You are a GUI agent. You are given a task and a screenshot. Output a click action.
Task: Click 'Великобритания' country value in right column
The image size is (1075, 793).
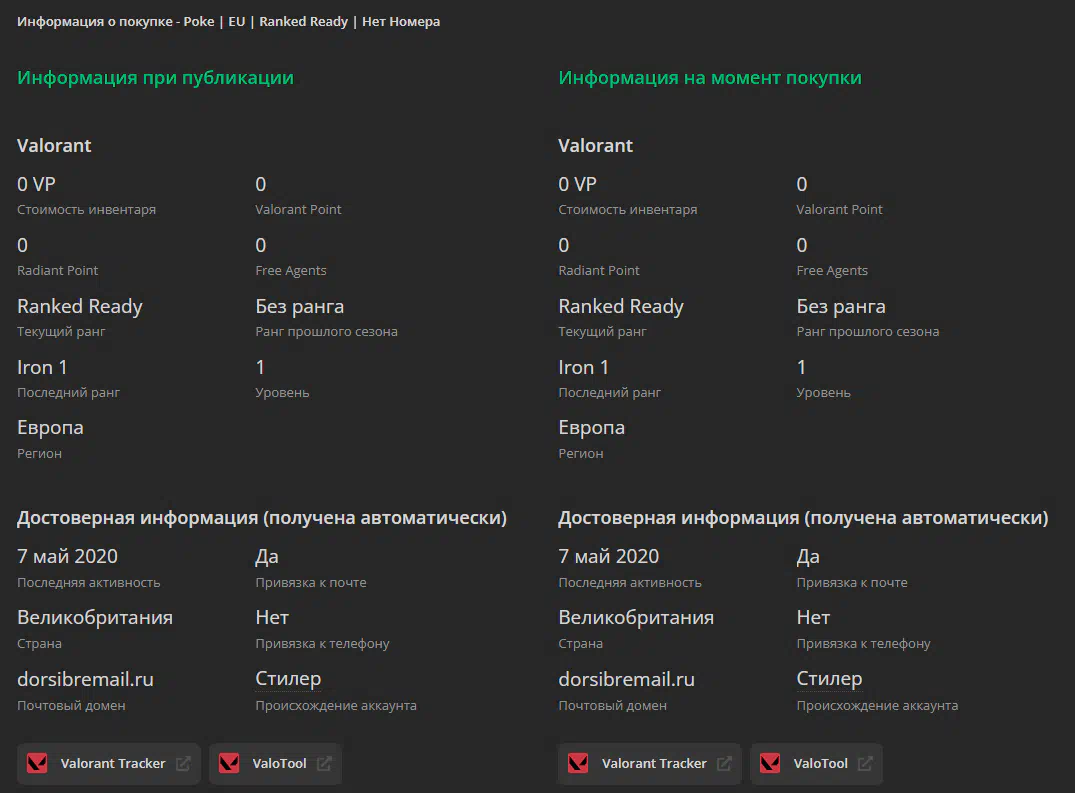pyautogui.click(x=636, y=618)
